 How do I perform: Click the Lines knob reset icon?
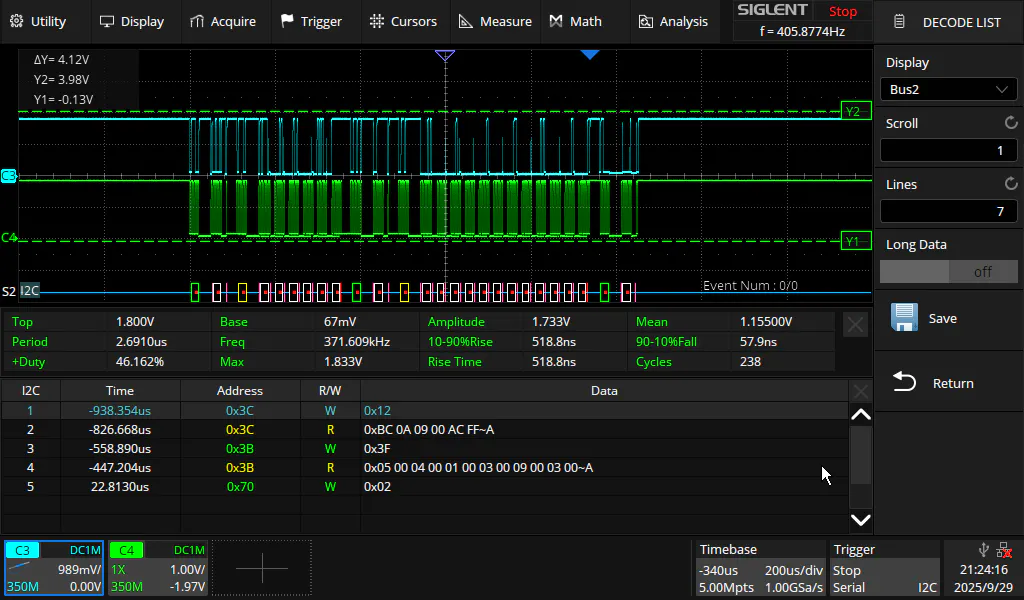pos(1010,184)
